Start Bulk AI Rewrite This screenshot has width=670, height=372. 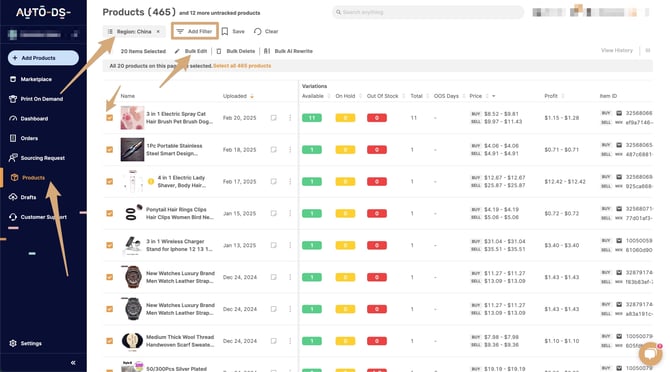288,51
